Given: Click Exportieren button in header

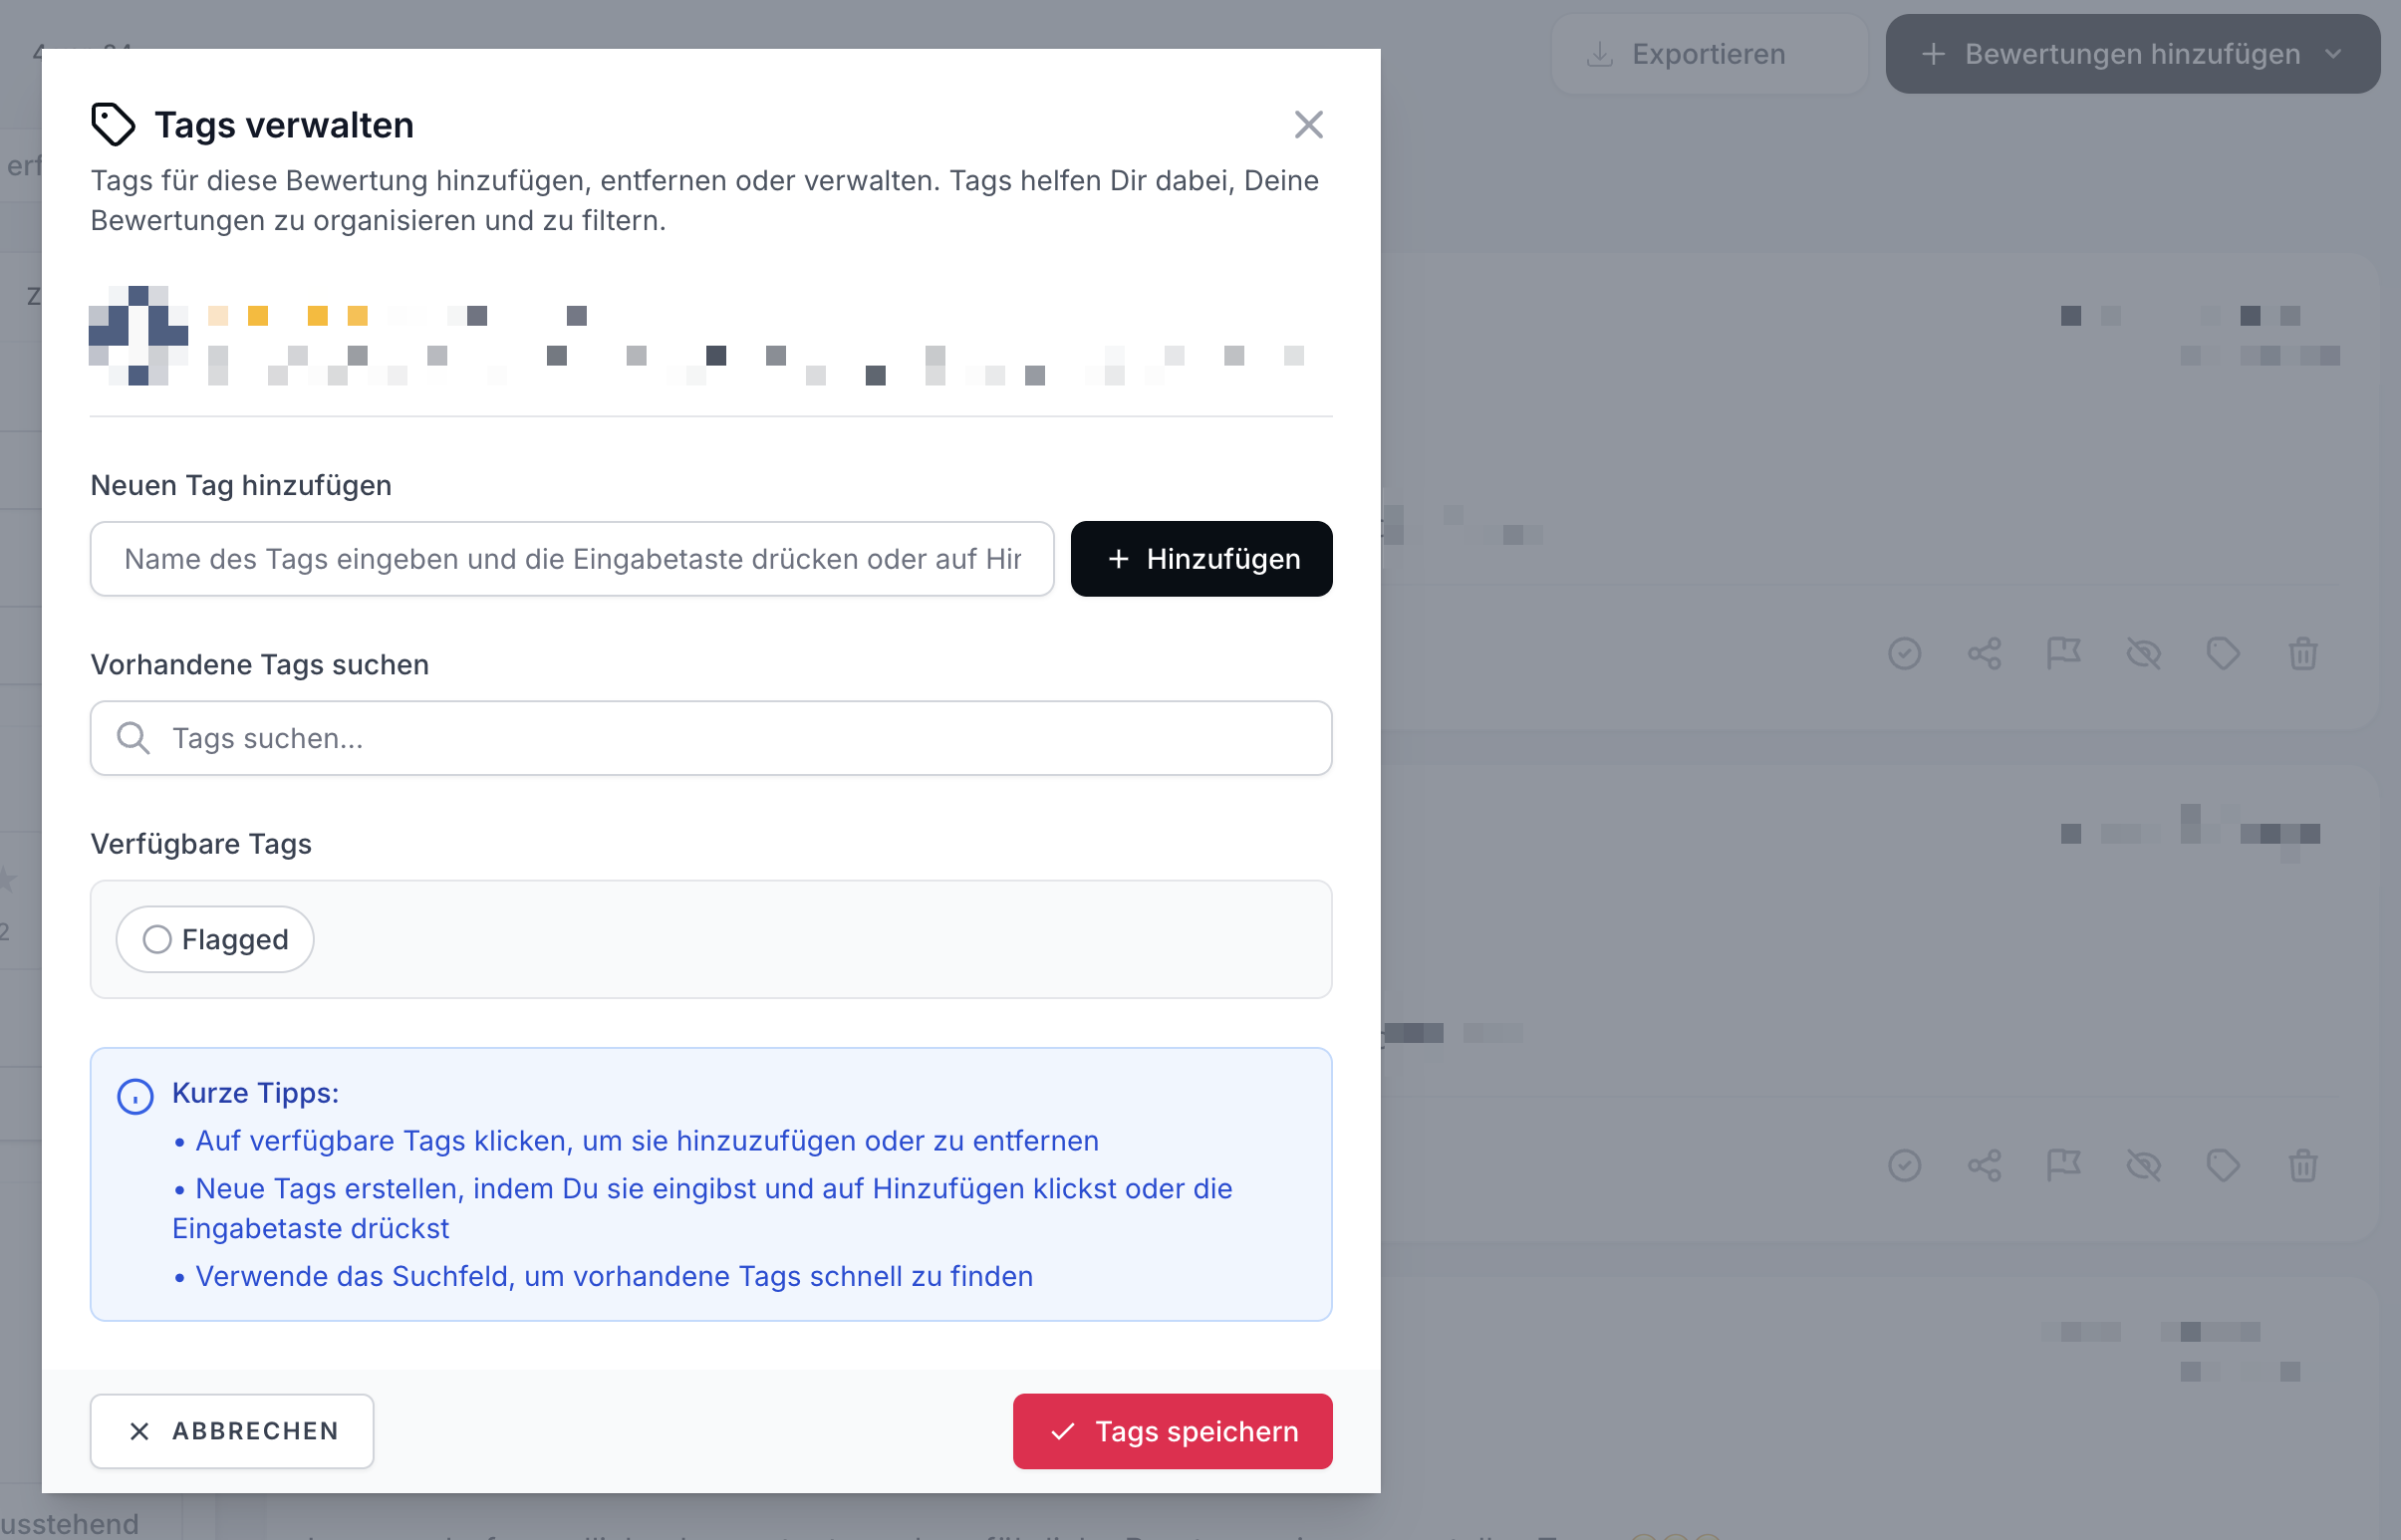Looking at the screenshot, I should 1708,54.
